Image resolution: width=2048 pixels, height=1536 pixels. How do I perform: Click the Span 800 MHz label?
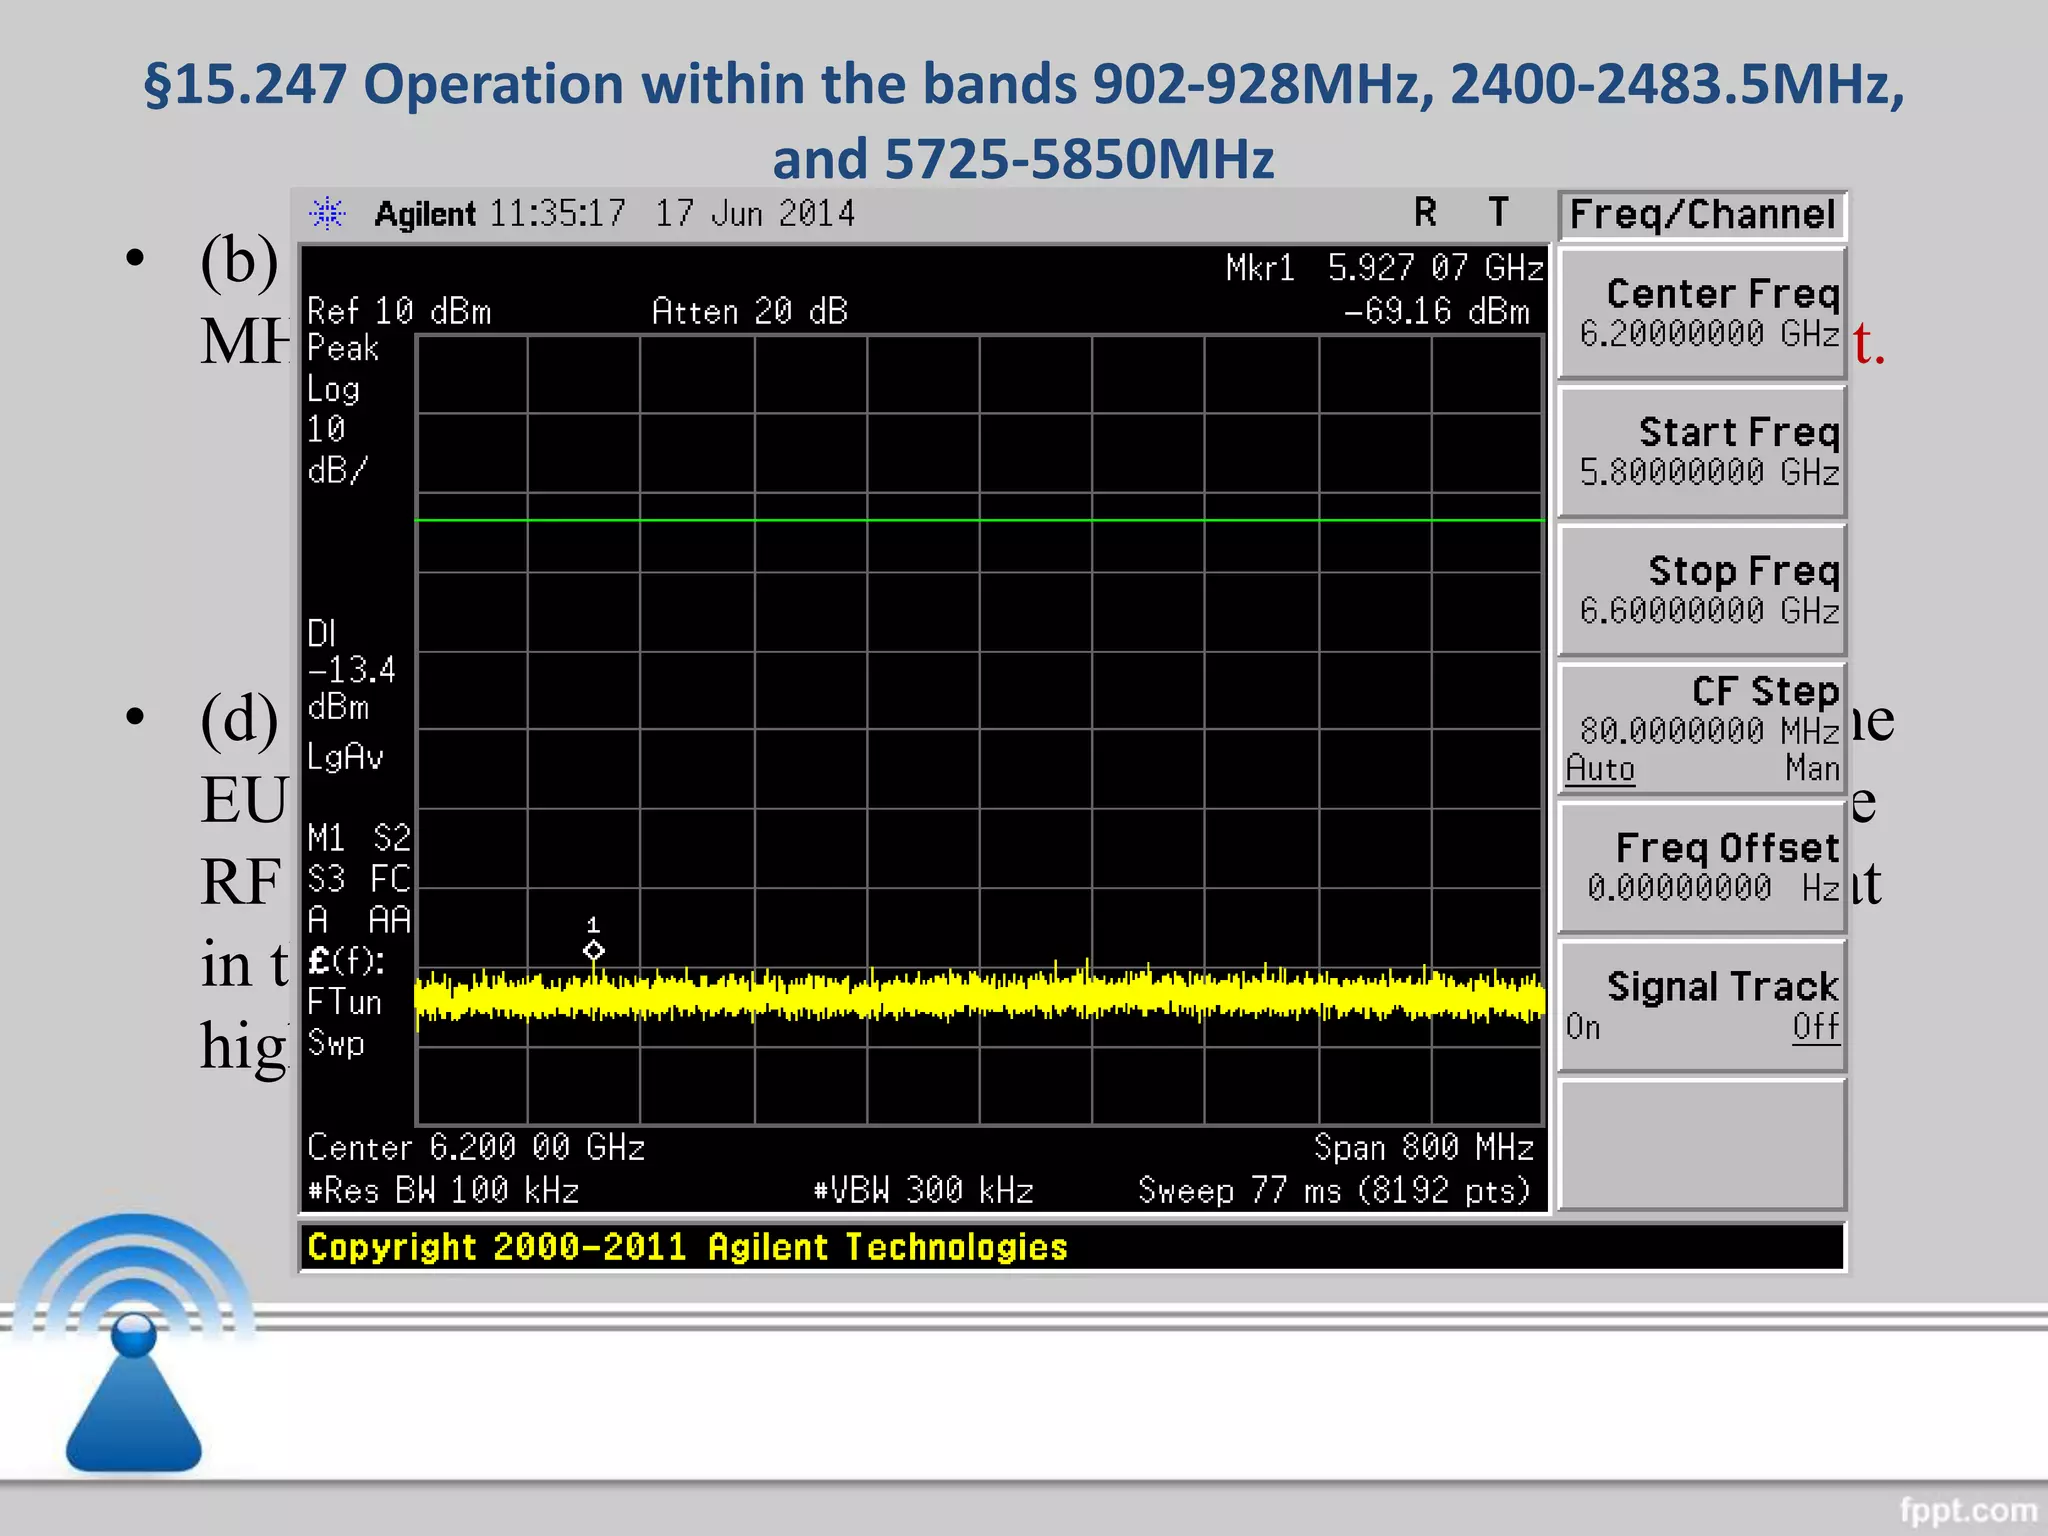click(1423, 1147)
